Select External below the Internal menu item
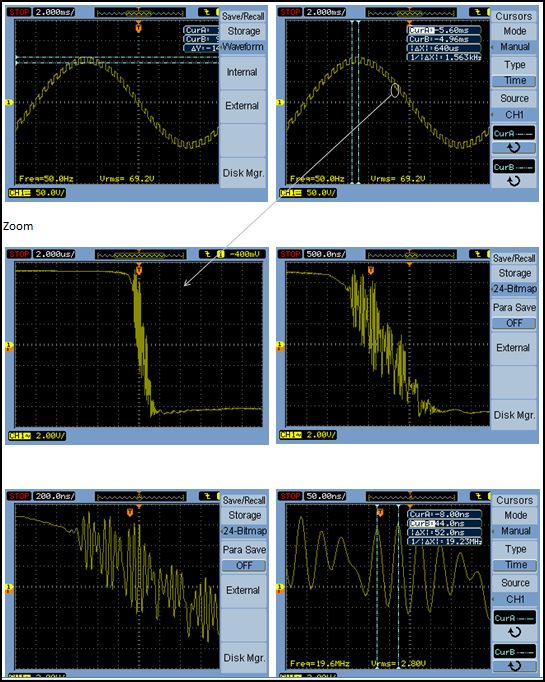Viewport: 545px width, 682px height. click(242, 106)
